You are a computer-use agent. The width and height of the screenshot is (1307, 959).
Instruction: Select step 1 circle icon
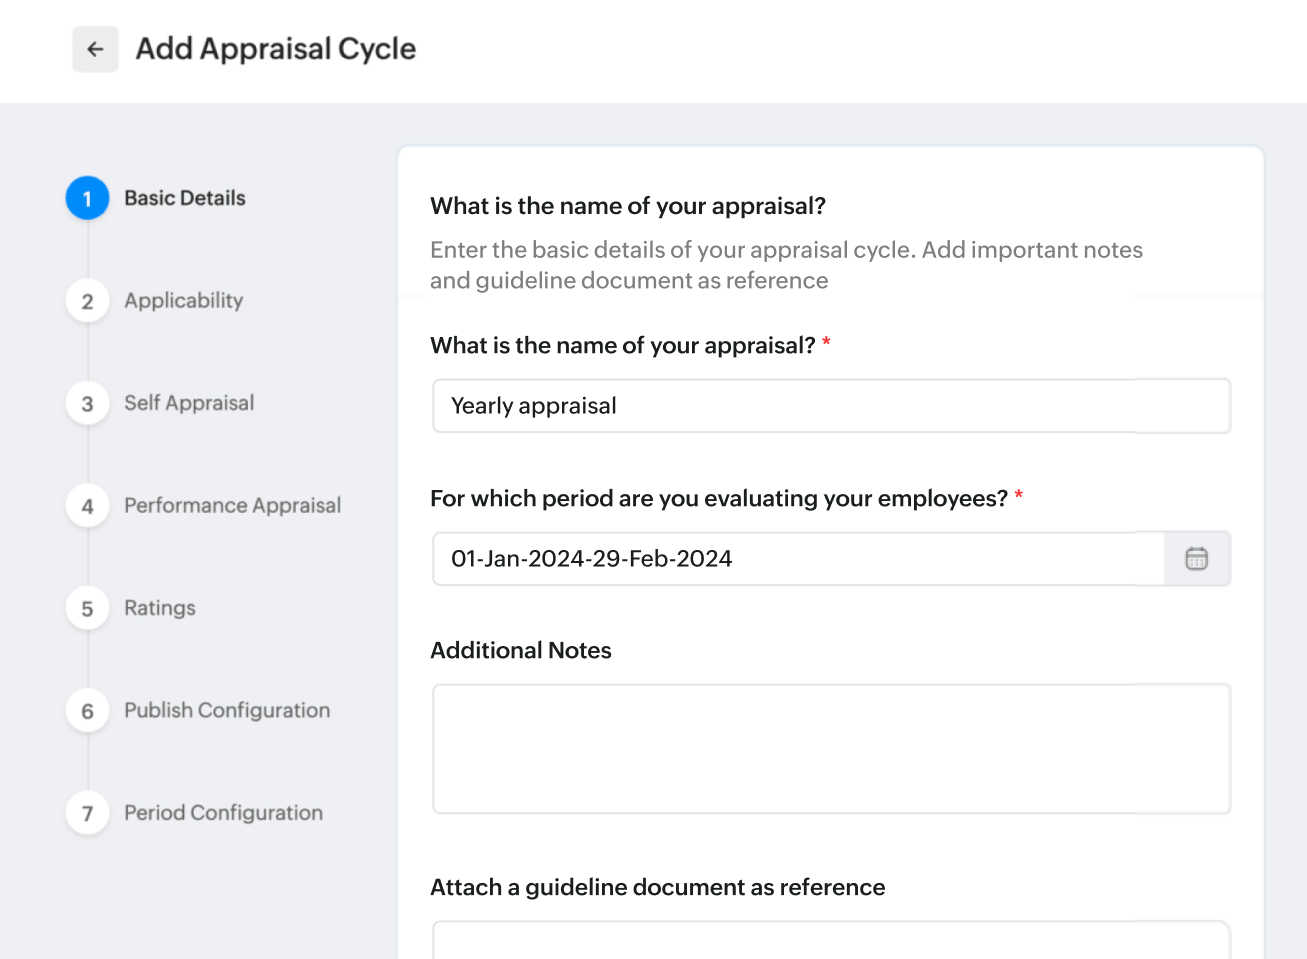(88, 199)
